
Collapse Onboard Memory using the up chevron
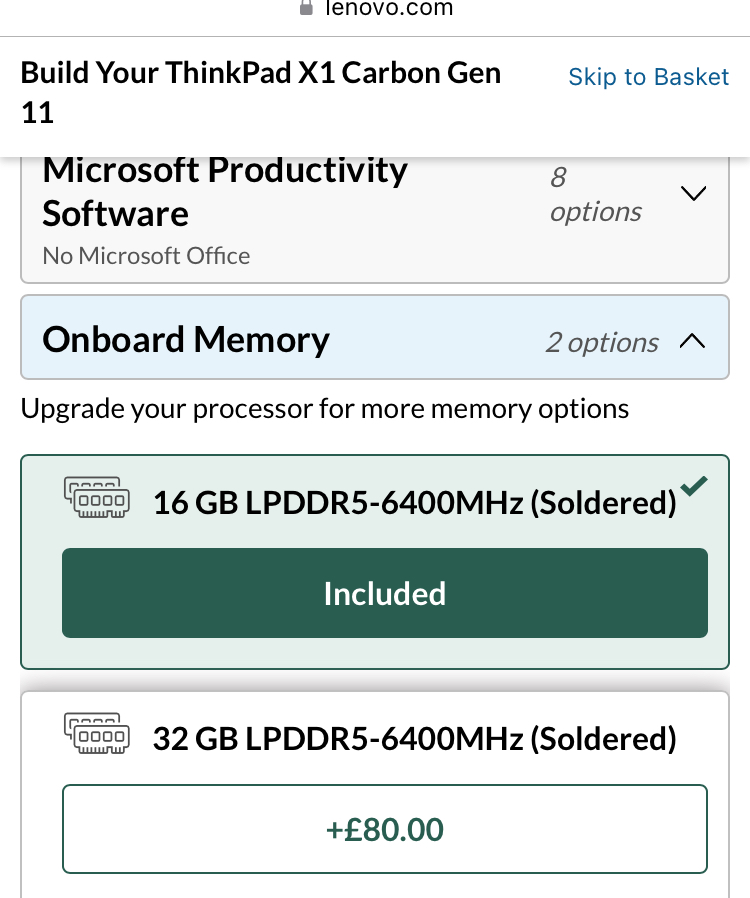pos(692,341)
